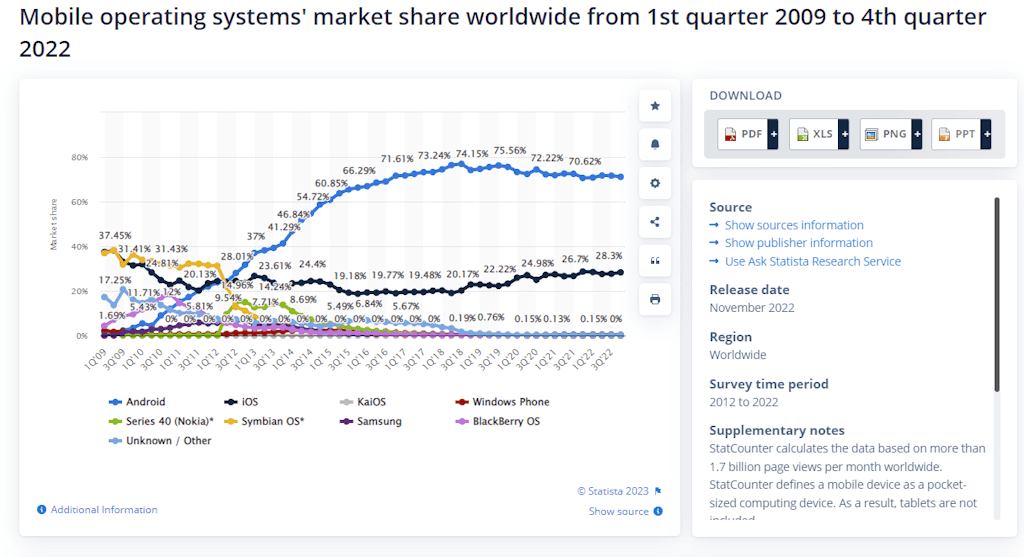Toggle Symbian OS legend entry
Viewport: 1024px width, 557px height.
pyautogui.click(x=264, y=421)
